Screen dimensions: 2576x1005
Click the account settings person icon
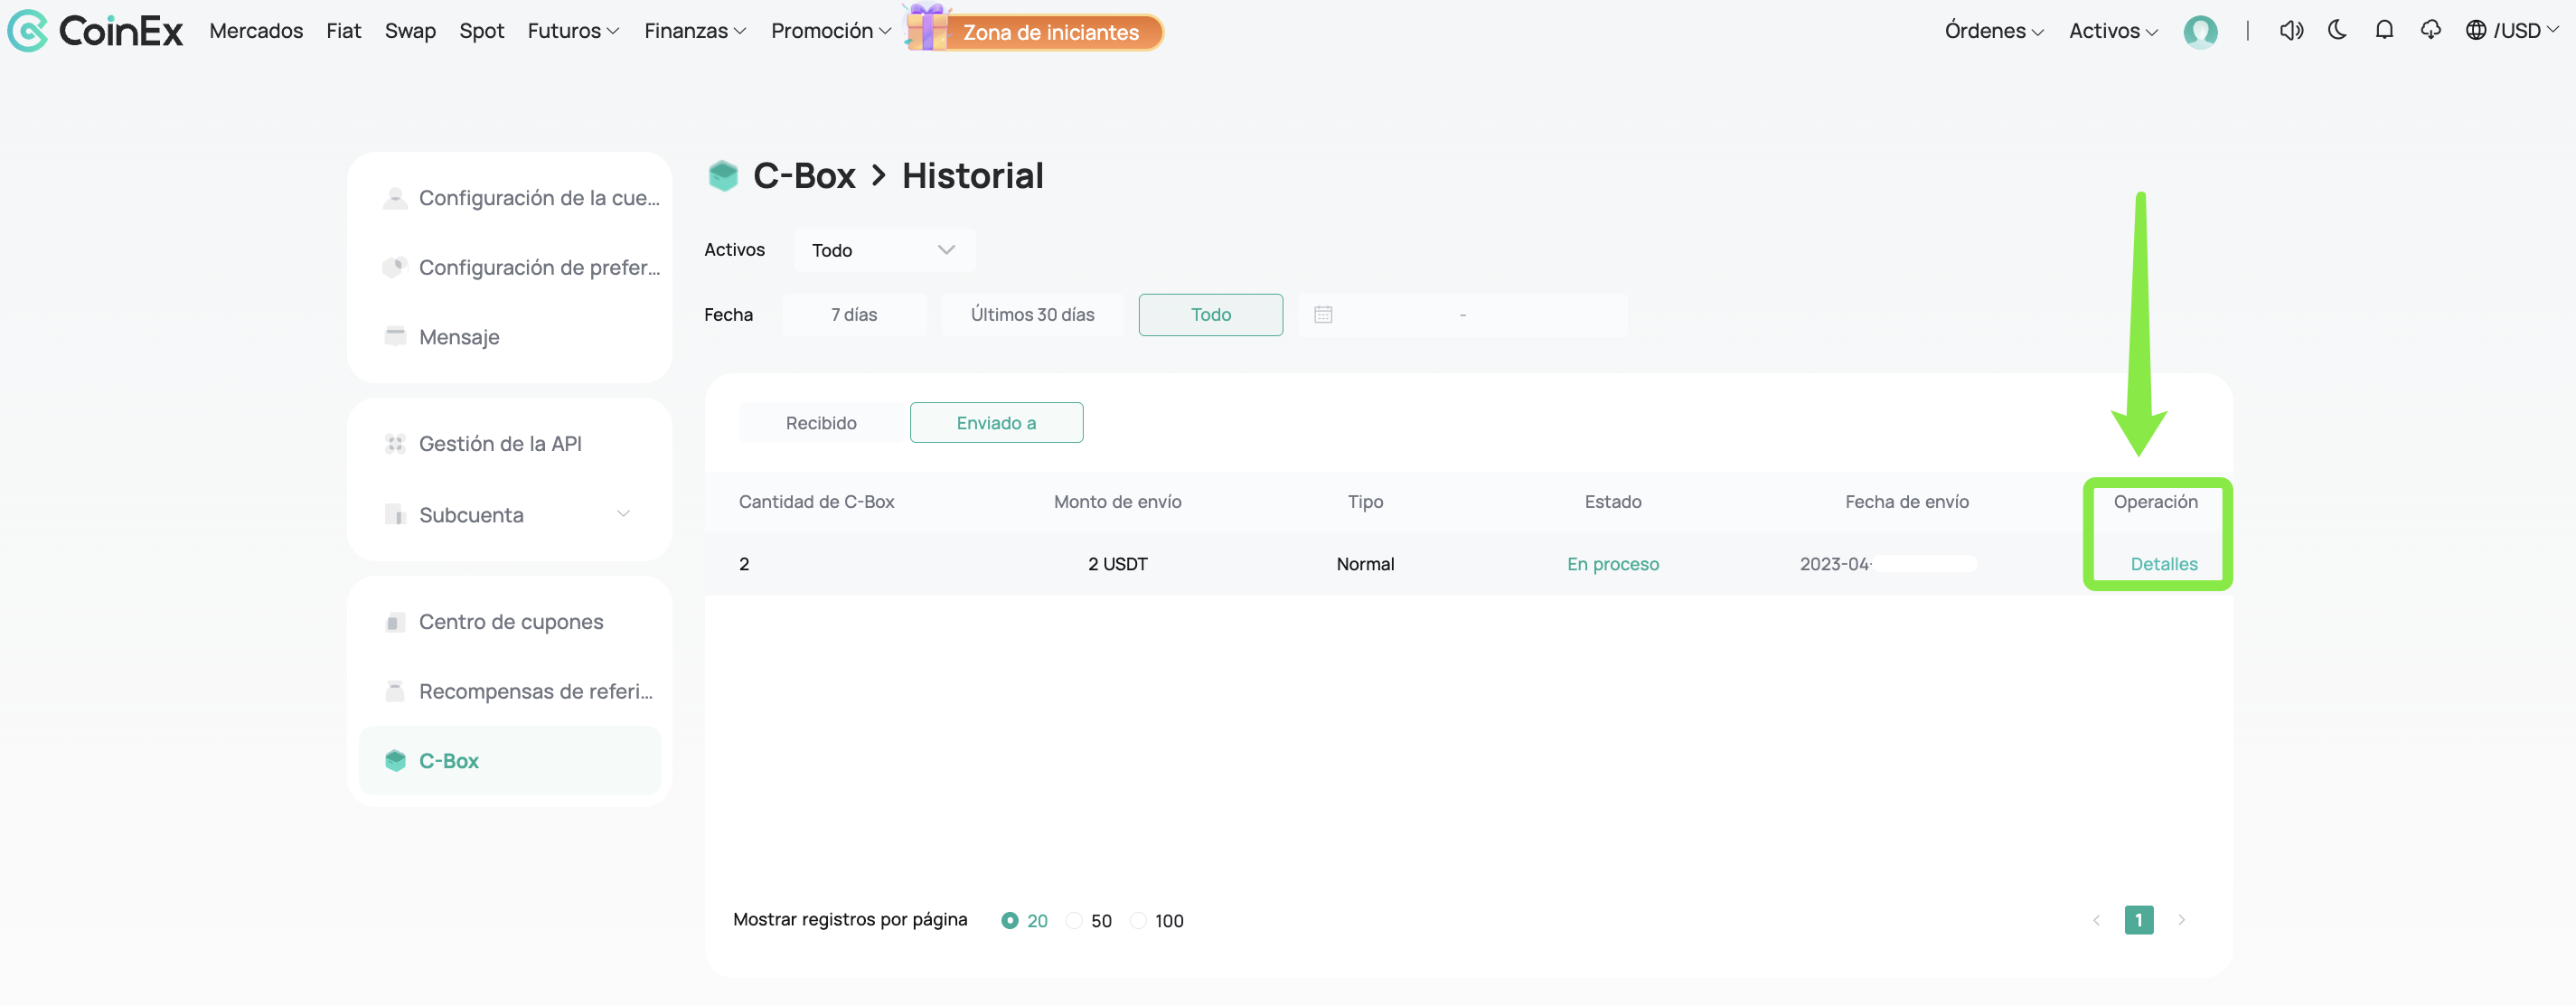(x=395, y=198)
